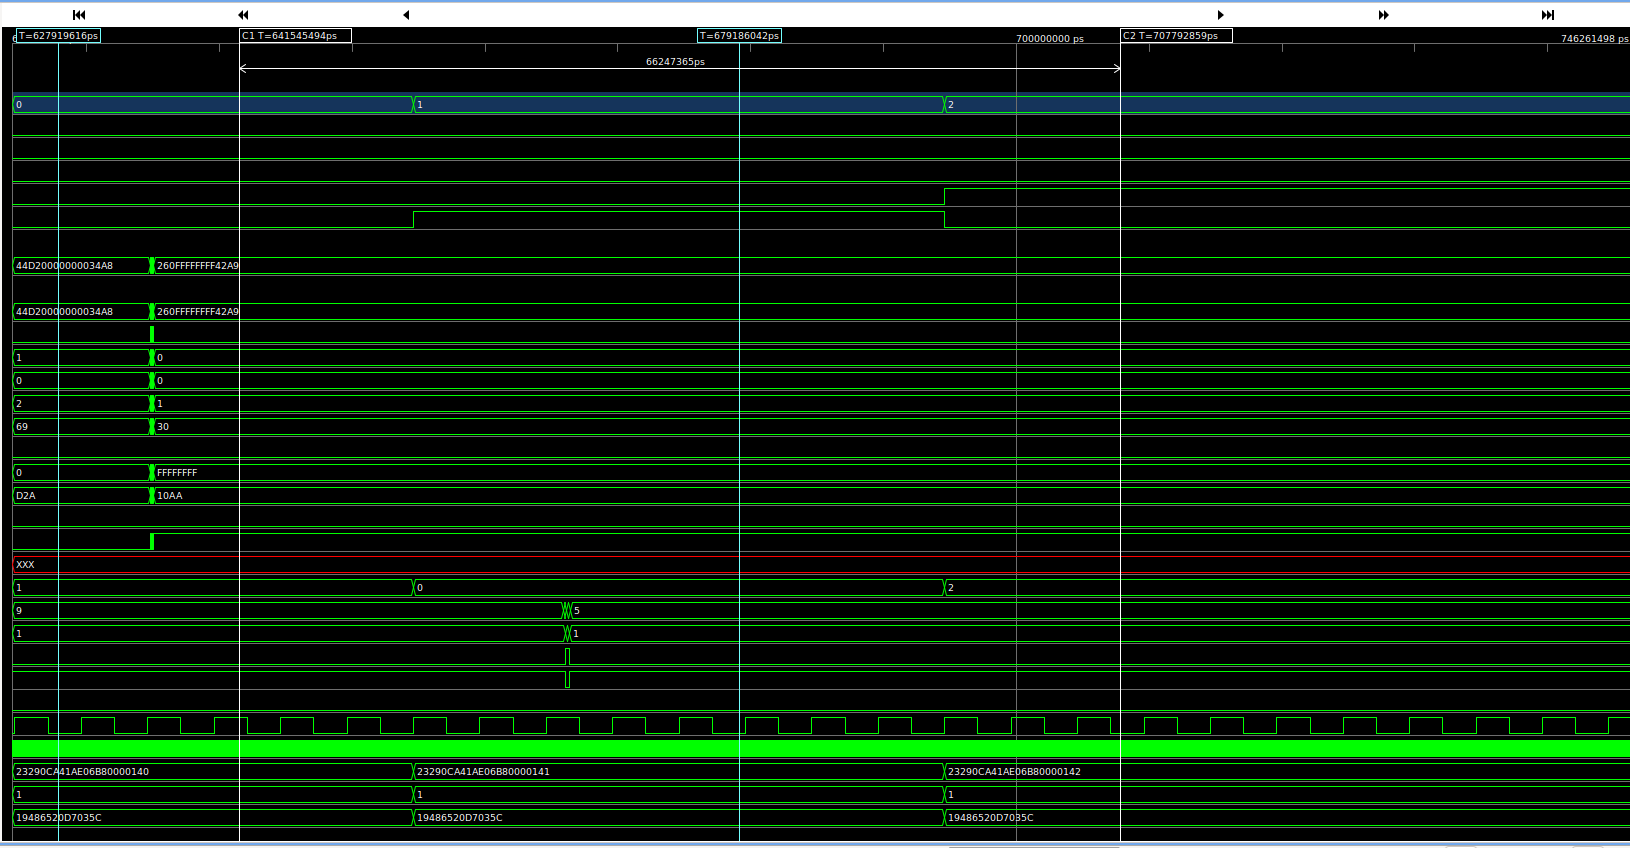Step forward with single right arrow
Screen dimensions: 1630x848
pos(1220,15)
